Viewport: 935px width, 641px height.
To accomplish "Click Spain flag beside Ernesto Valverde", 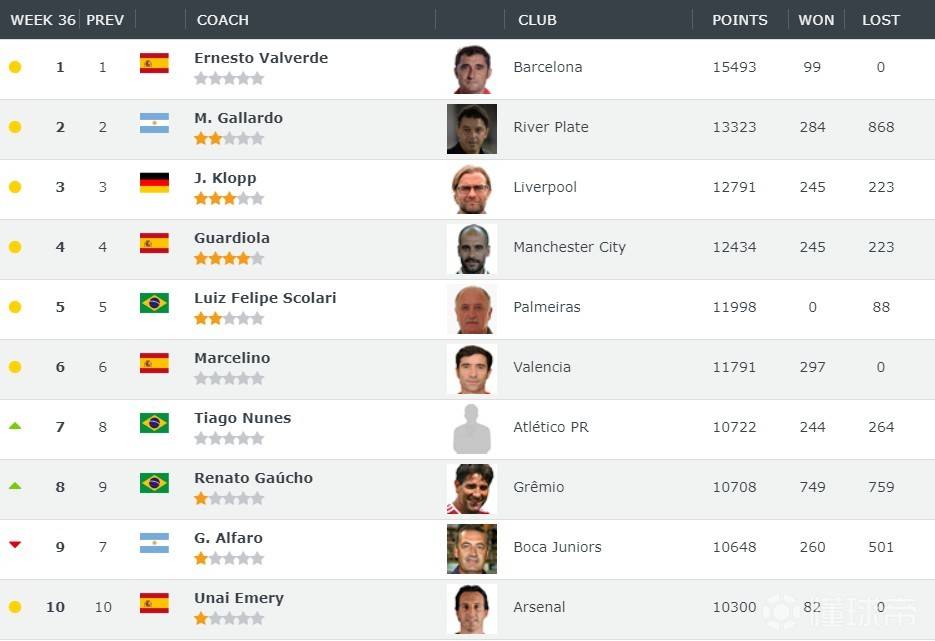I will click(154, 64).
